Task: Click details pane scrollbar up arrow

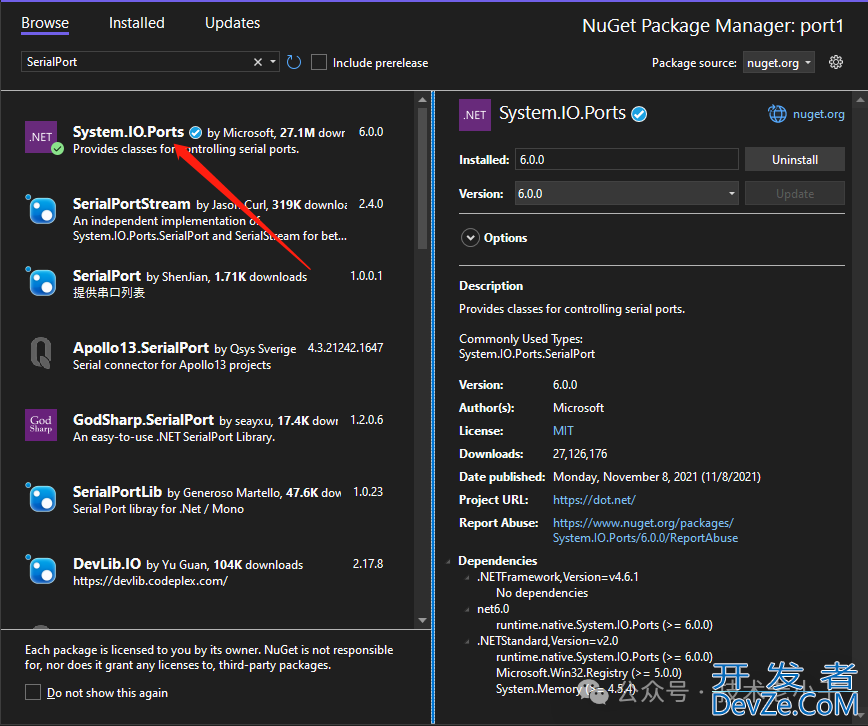Action: coord(860,100)
